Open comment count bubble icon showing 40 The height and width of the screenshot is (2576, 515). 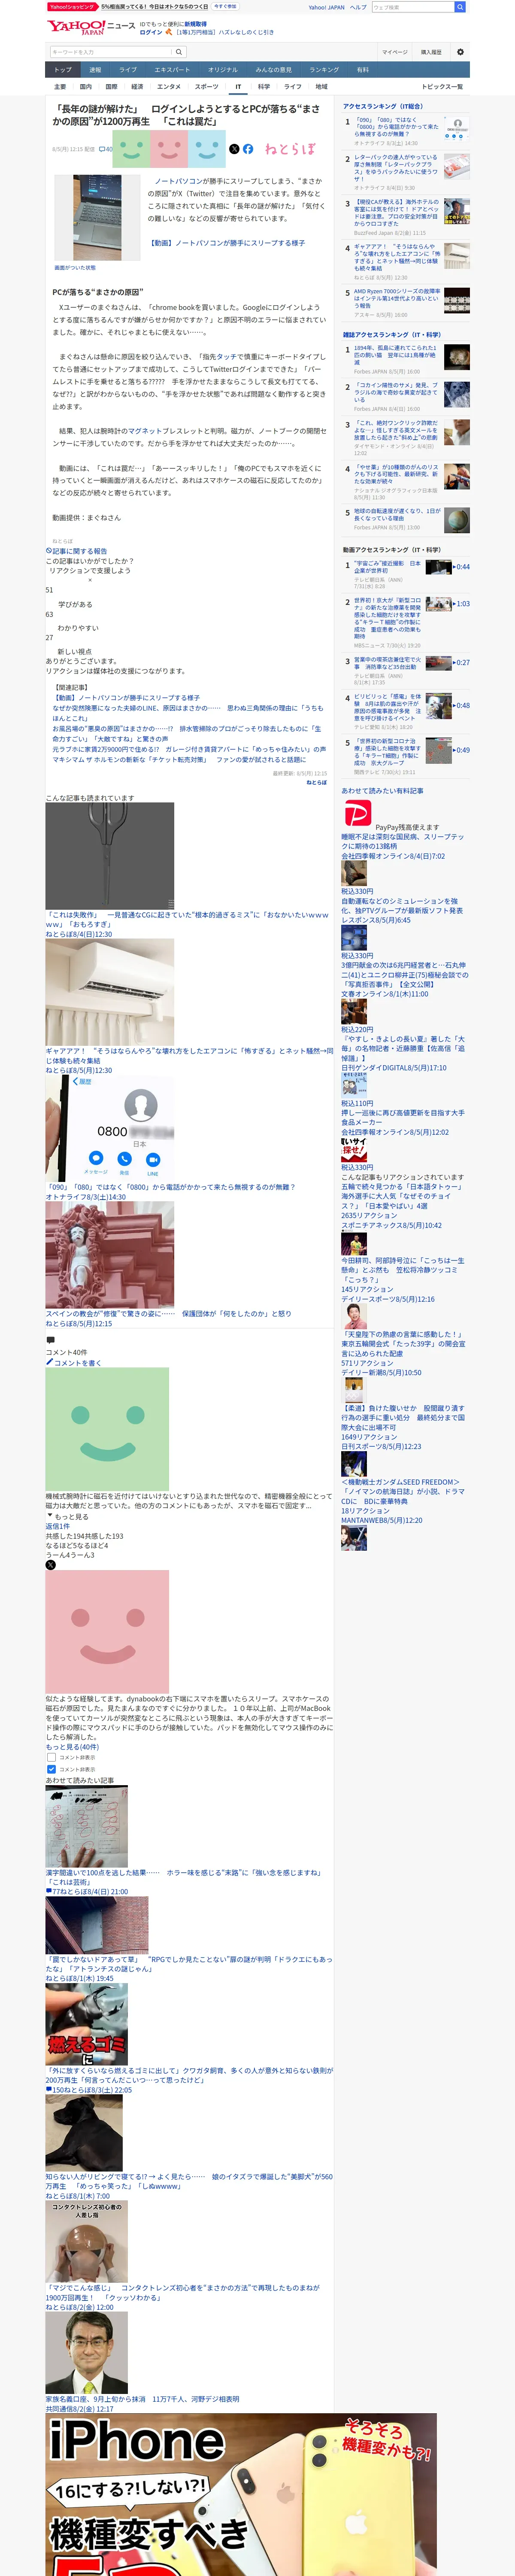[x=105, y=149]
